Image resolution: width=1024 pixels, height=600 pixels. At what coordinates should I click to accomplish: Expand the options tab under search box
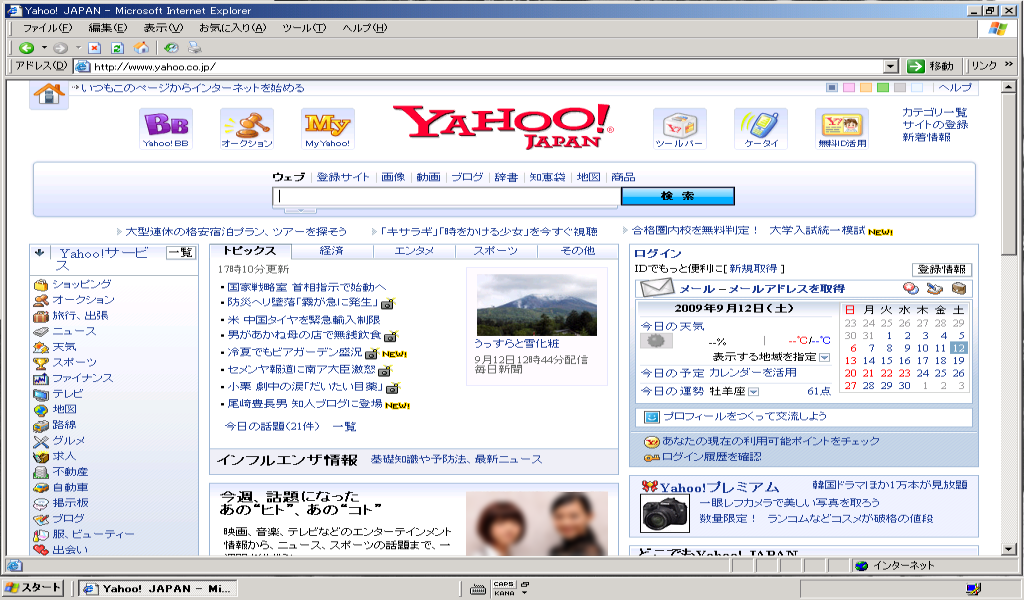click(300, 210)
